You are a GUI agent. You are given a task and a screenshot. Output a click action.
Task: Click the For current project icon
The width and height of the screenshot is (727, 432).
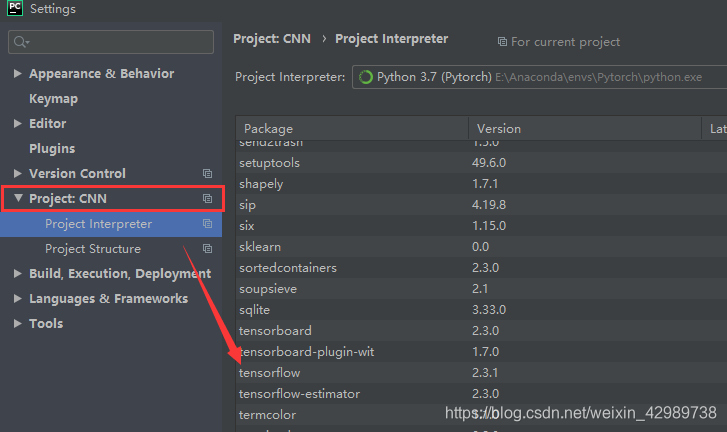tap(502, 42)
